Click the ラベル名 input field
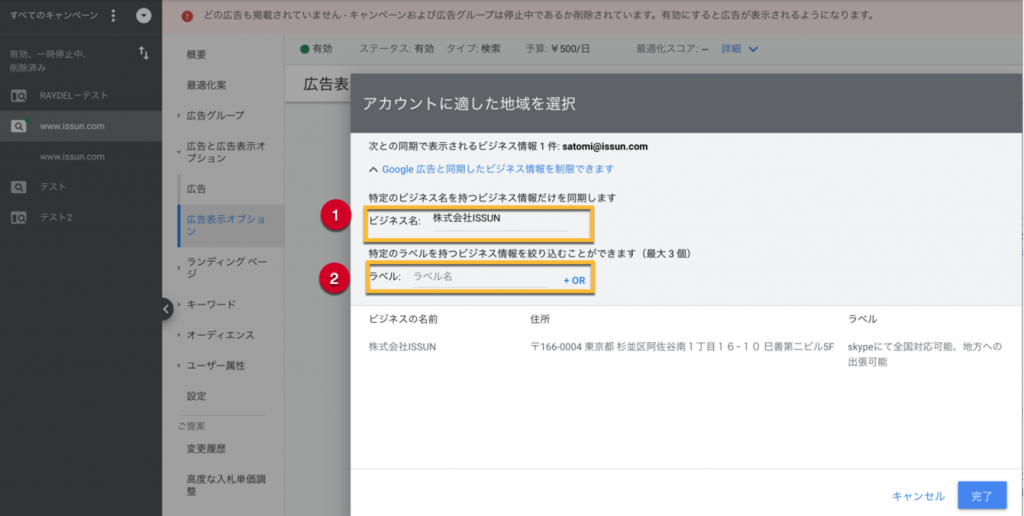Image resolution: width=1024 pixels, height=516 pixels. pos(480,277)
